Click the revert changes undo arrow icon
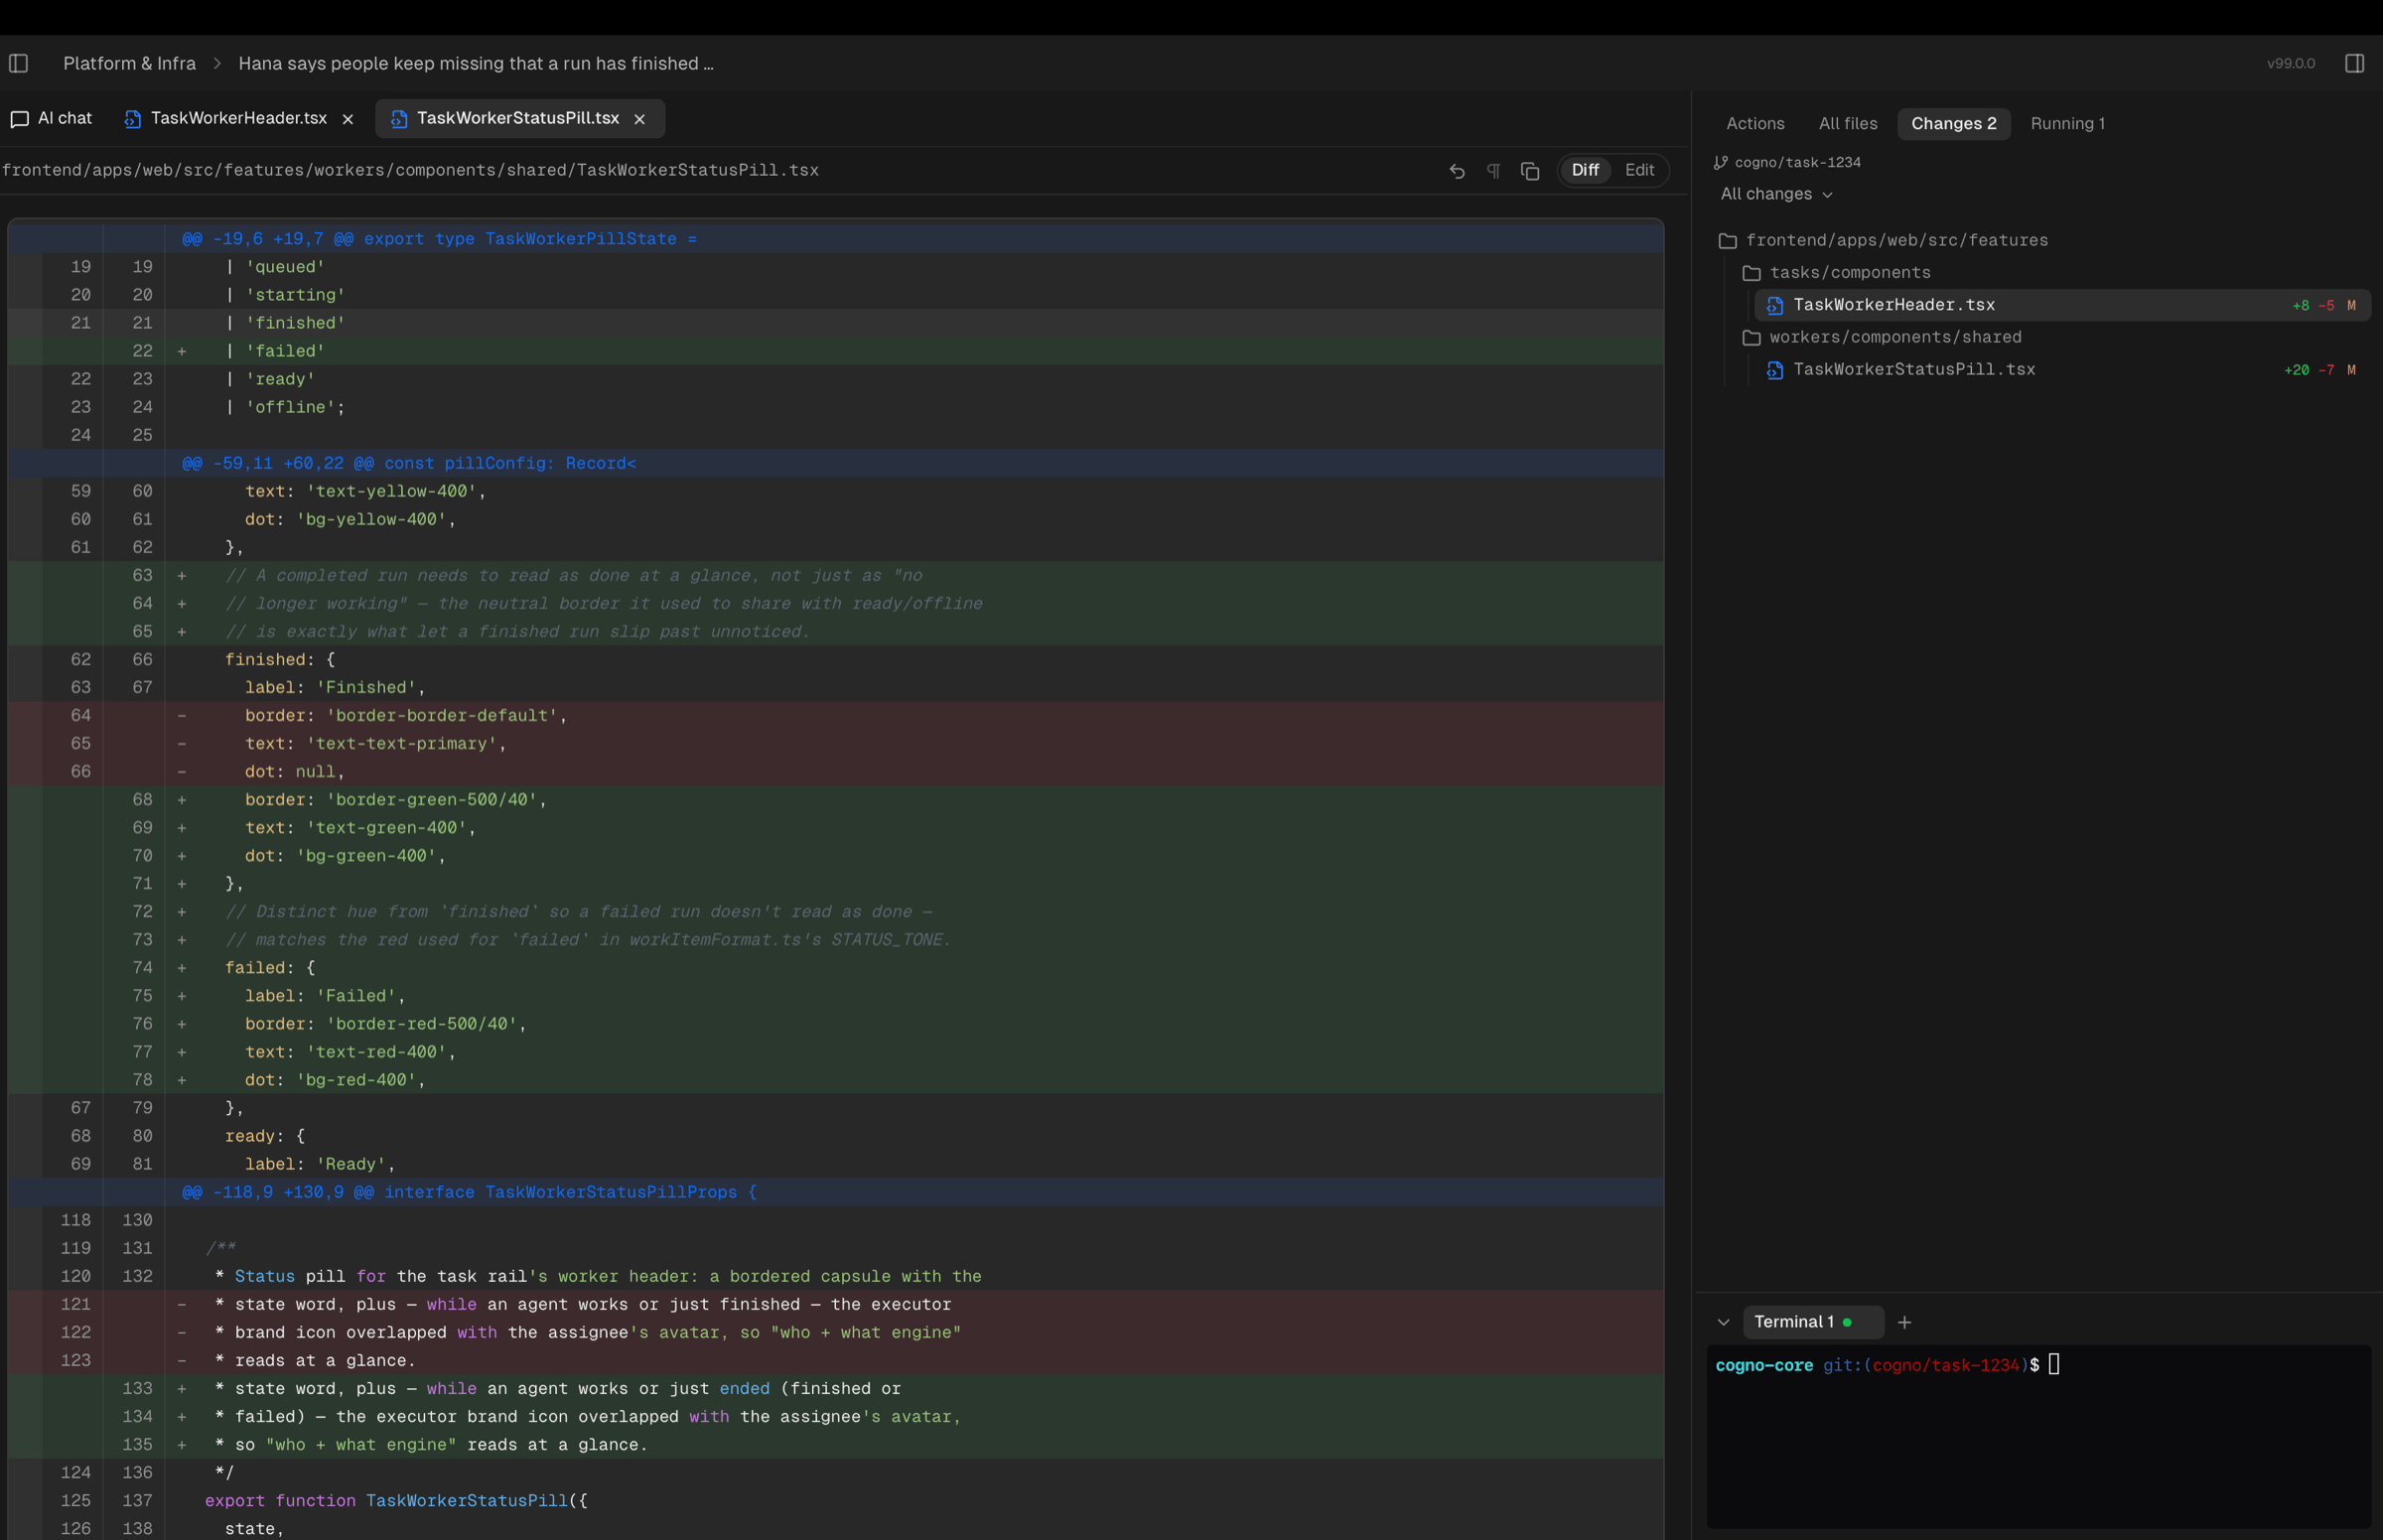The width and height of the screenshot is (2383, 1540). click(1457, 171)
